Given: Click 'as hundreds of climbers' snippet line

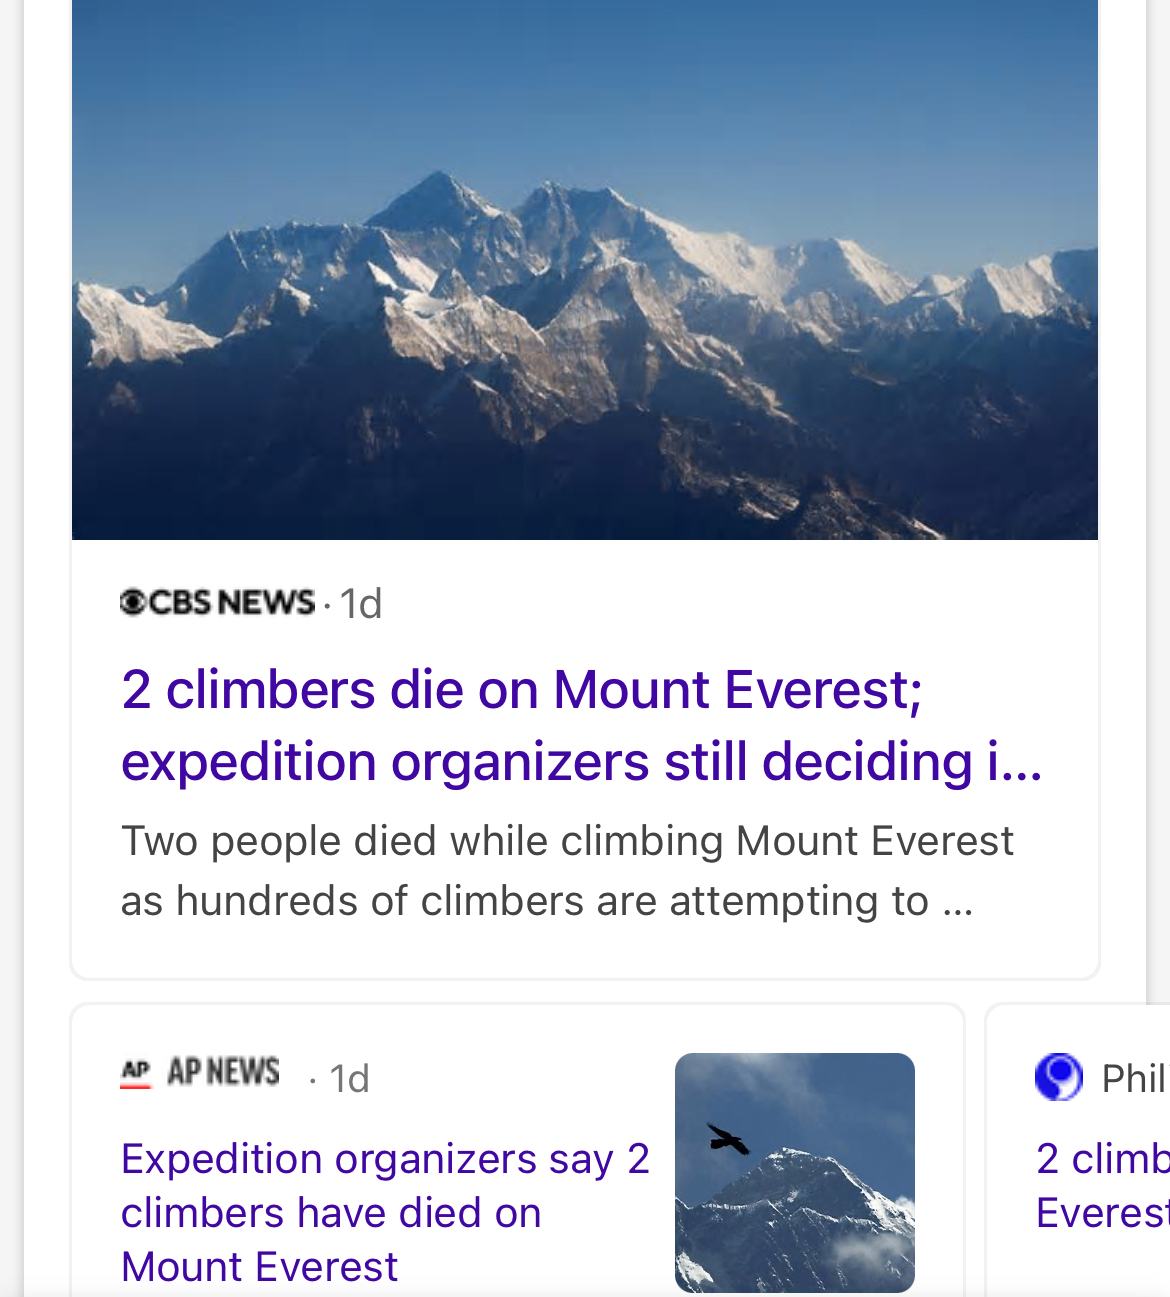Looking at the screenshot, I should click(x=546, y=901).
